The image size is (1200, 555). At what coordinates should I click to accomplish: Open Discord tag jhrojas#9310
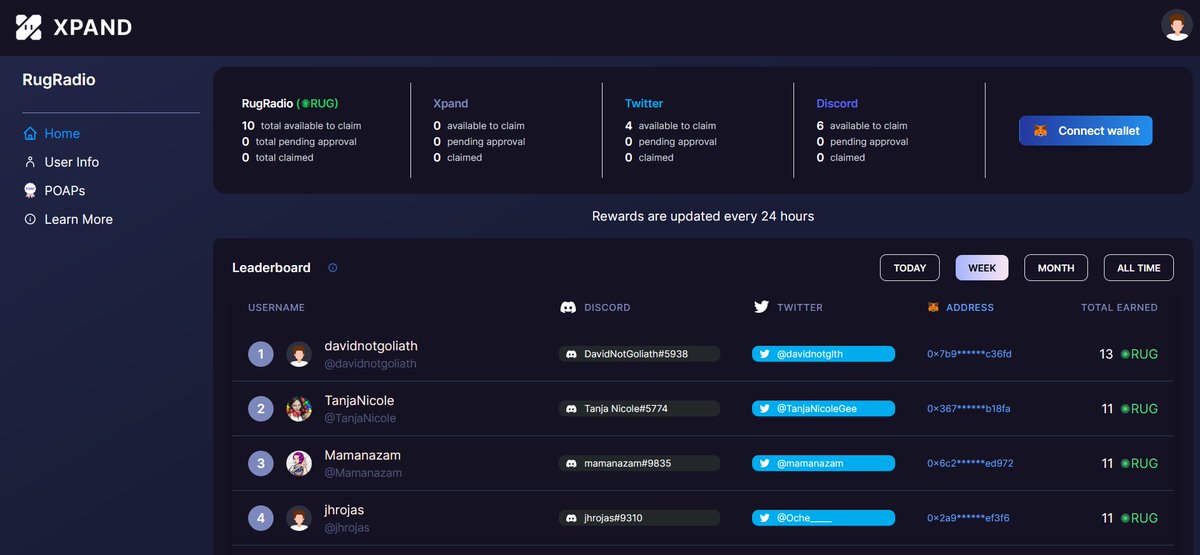[639, 518]
